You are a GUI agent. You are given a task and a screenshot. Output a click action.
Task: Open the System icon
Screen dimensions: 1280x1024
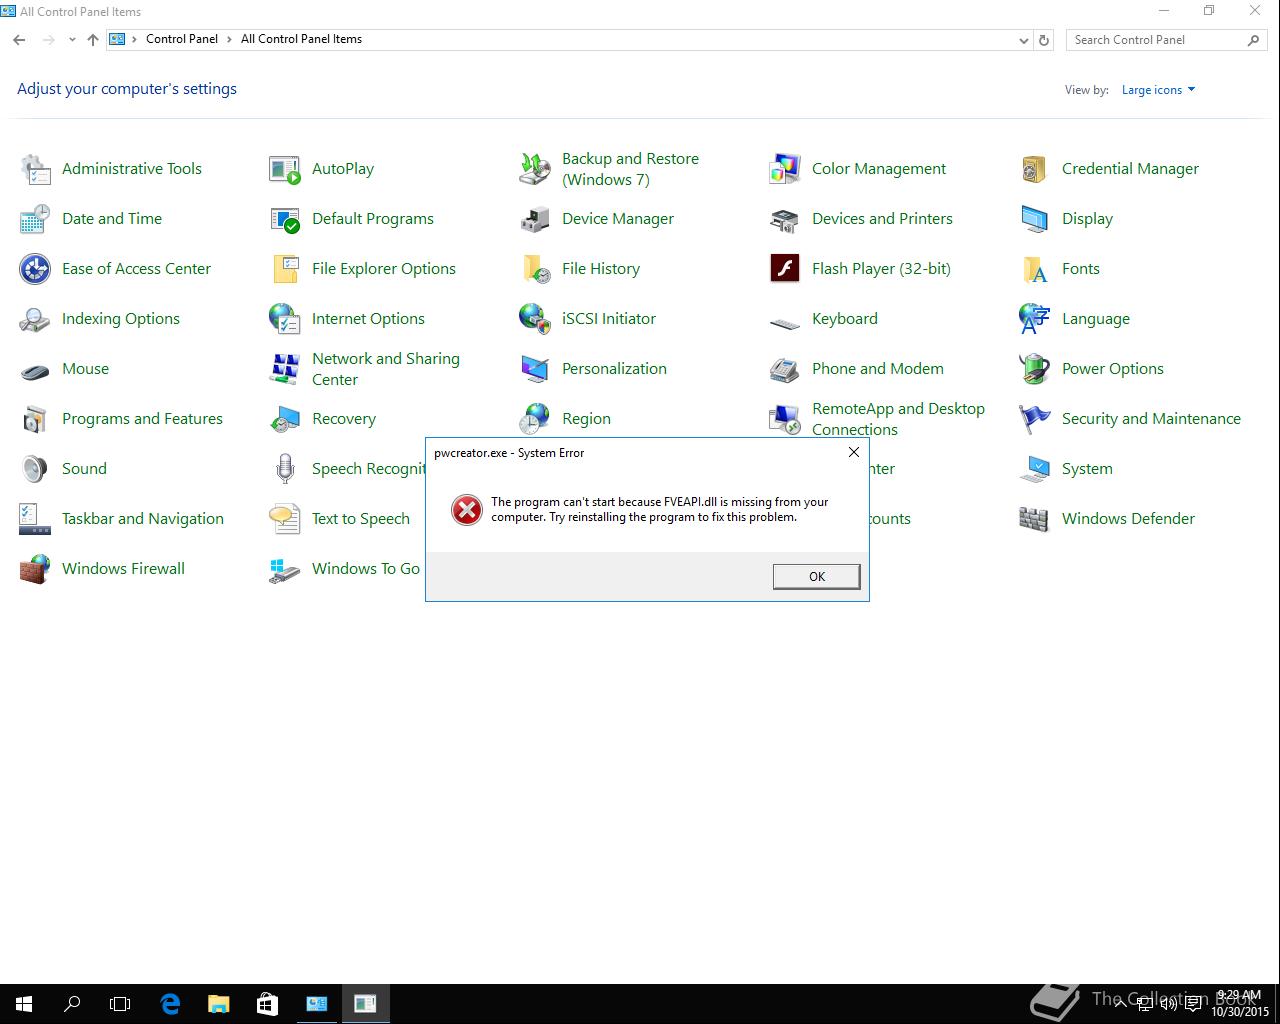1035,469
